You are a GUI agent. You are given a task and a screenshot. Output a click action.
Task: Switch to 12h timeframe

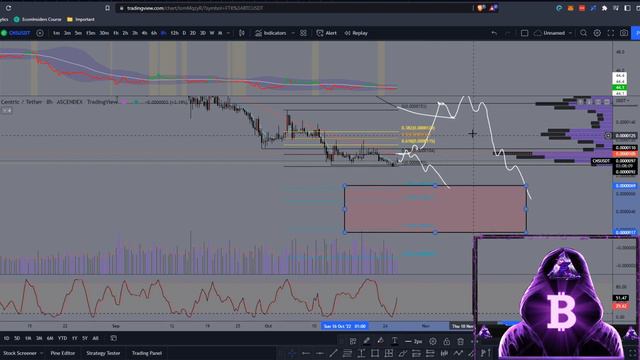coord(174,33)
